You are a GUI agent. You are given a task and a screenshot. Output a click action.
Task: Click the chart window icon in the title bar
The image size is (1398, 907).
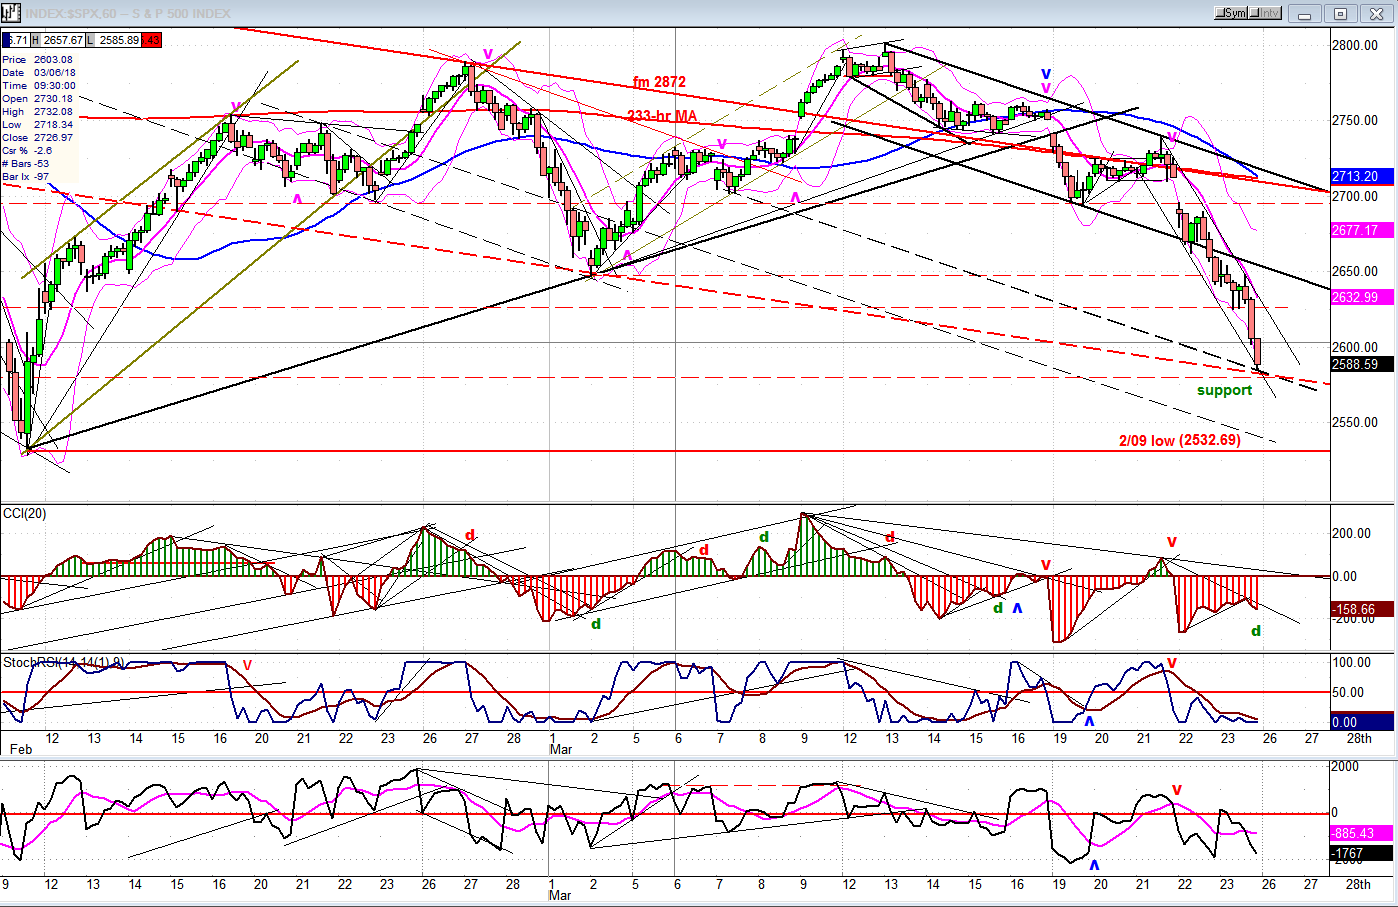10,13
